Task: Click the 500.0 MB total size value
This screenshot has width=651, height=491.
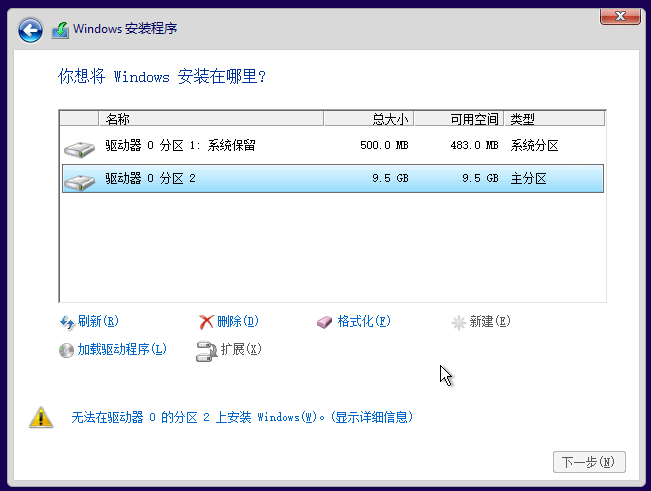Action: [384, 145]
